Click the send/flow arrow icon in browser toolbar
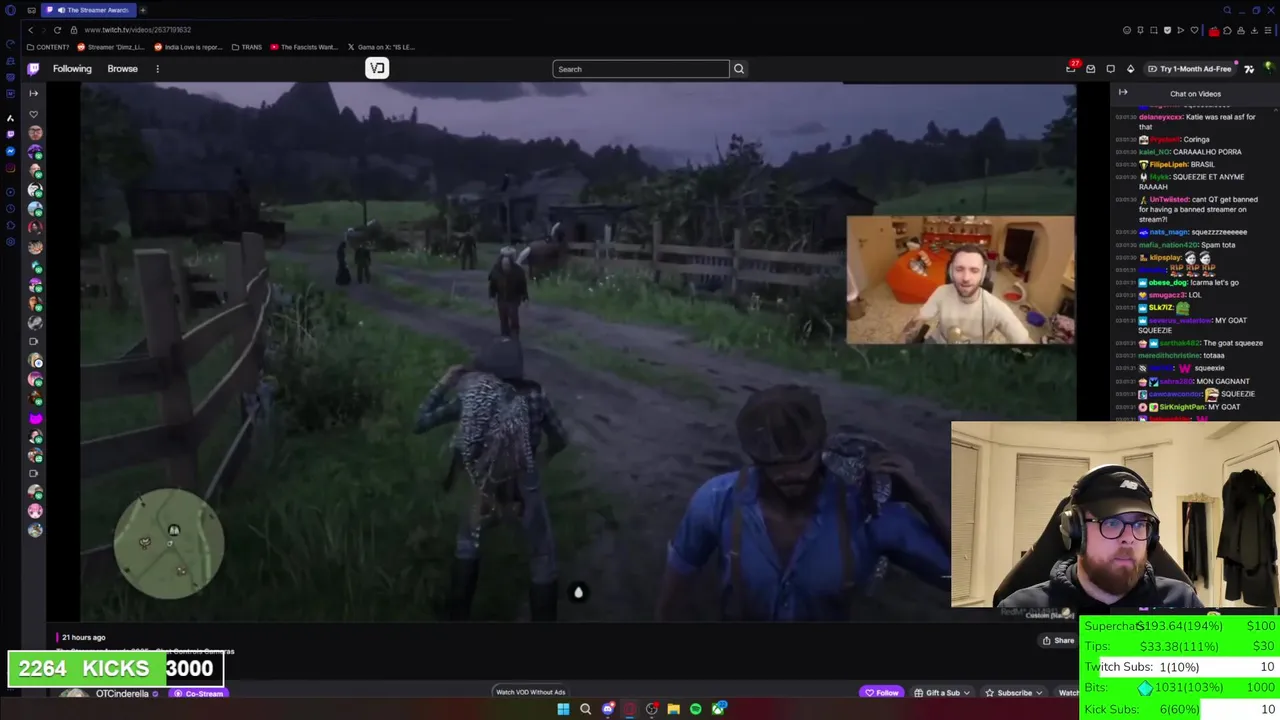The image size is (1280, 720). (x=1180, y=30)
